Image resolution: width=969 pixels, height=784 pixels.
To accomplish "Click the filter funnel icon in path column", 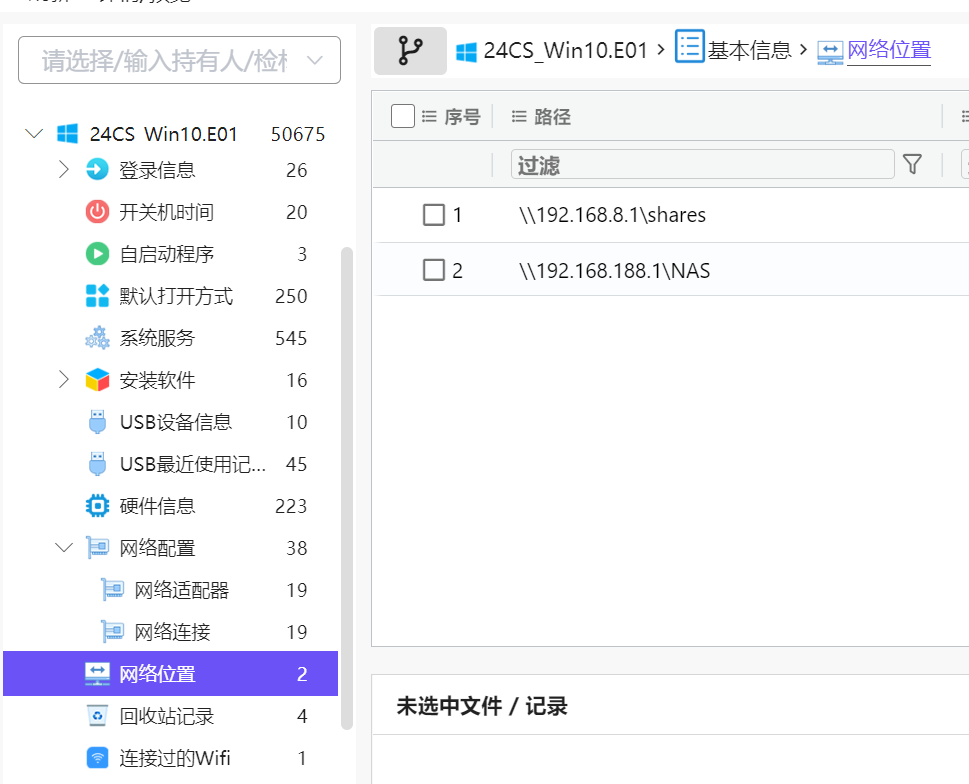I will click(x=912, y=165).
